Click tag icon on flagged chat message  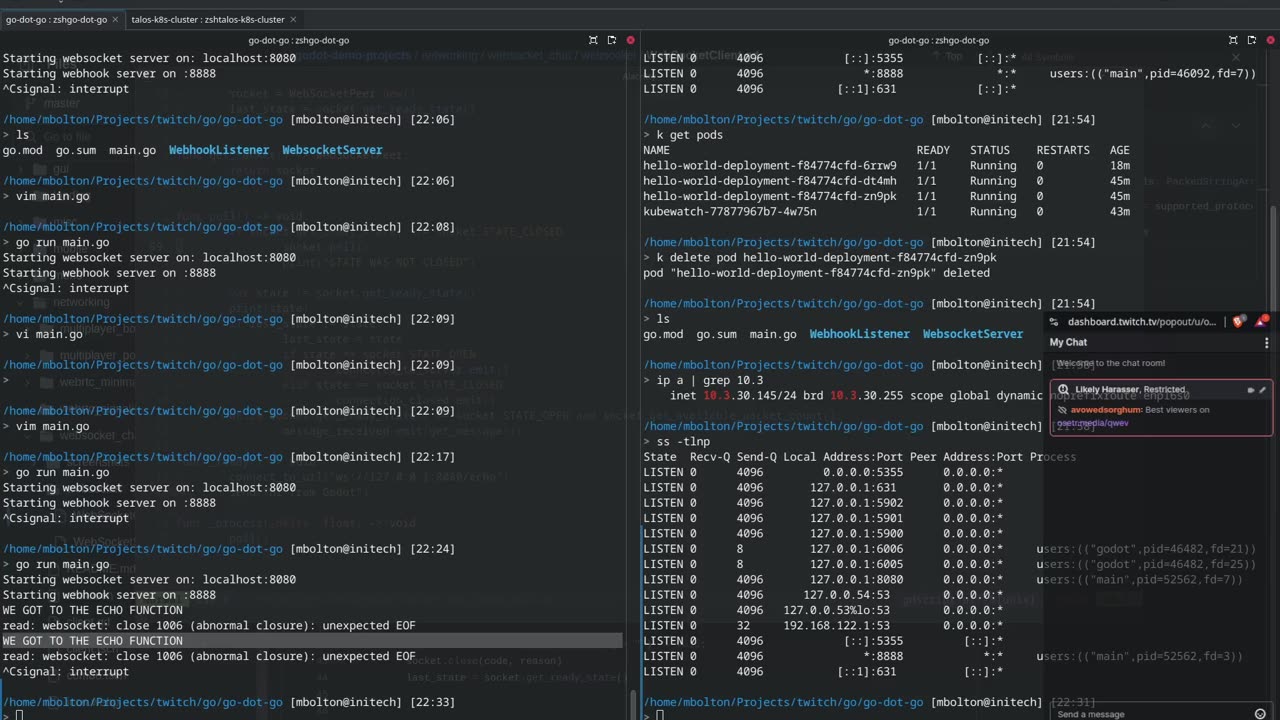1250,390
